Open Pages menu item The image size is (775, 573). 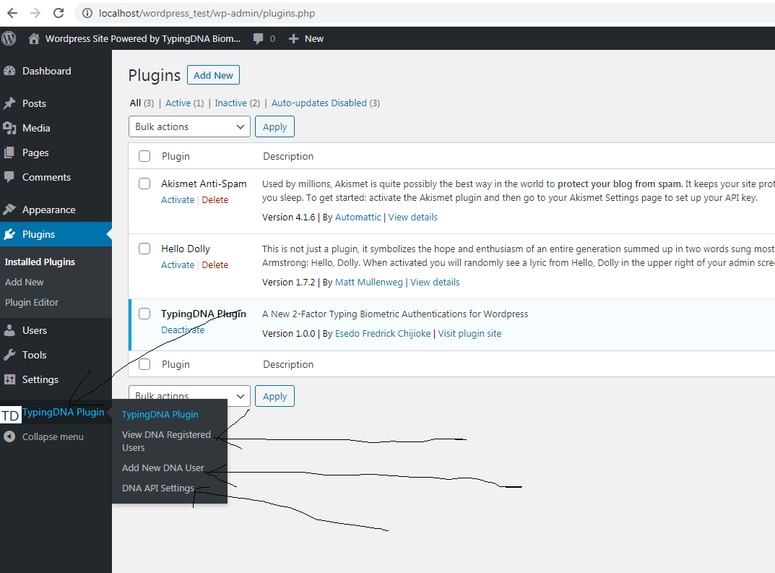(35, 153)
